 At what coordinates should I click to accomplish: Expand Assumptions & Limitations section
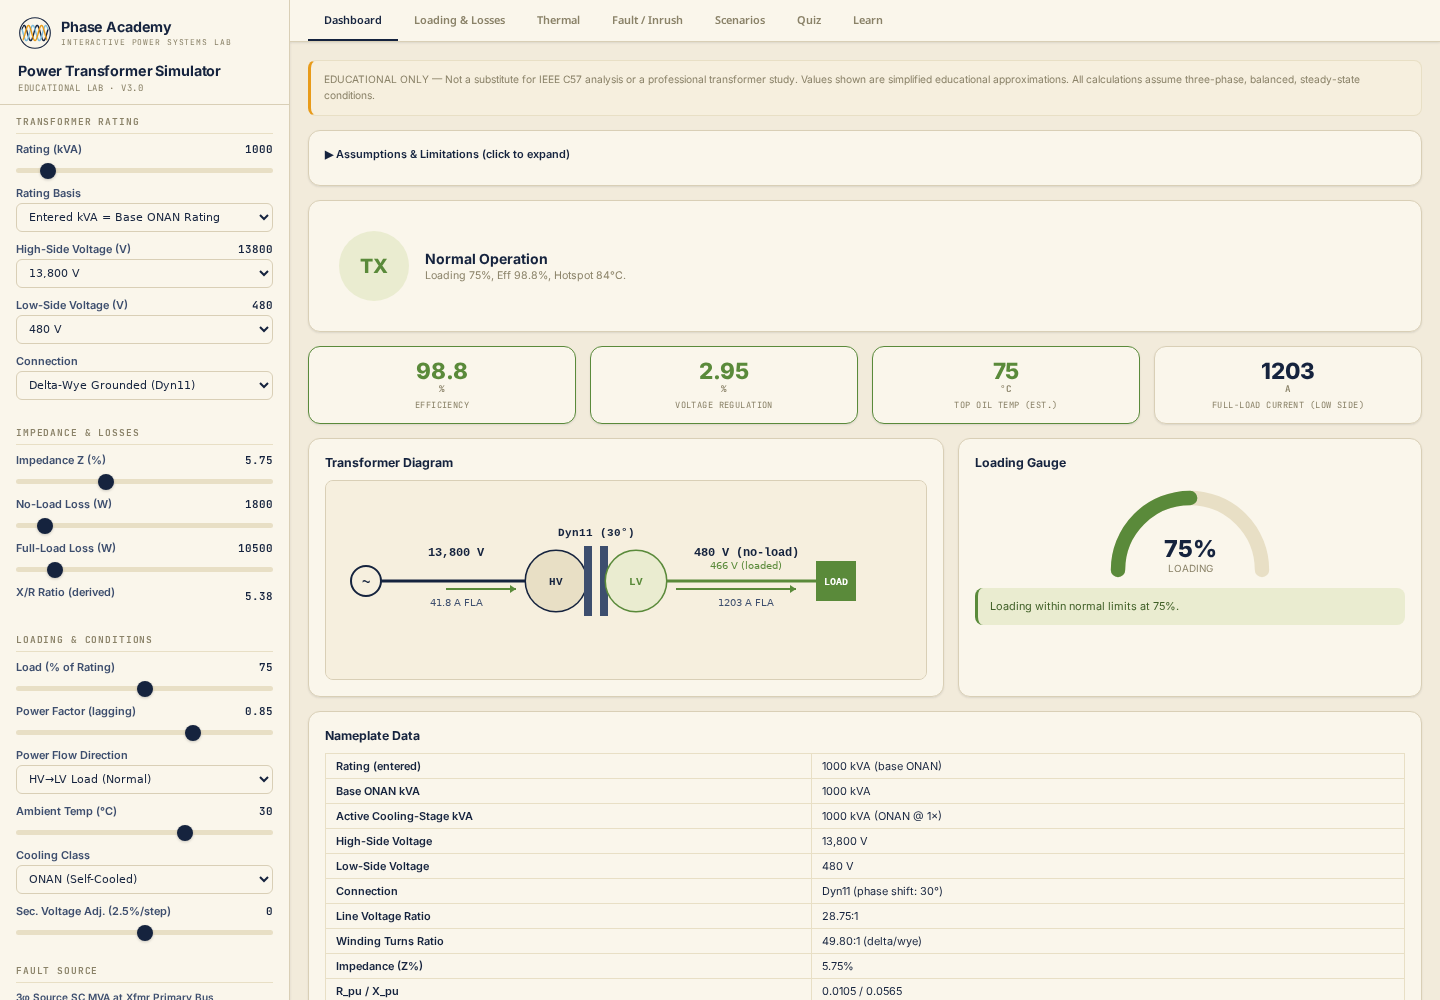pos(447,154)
